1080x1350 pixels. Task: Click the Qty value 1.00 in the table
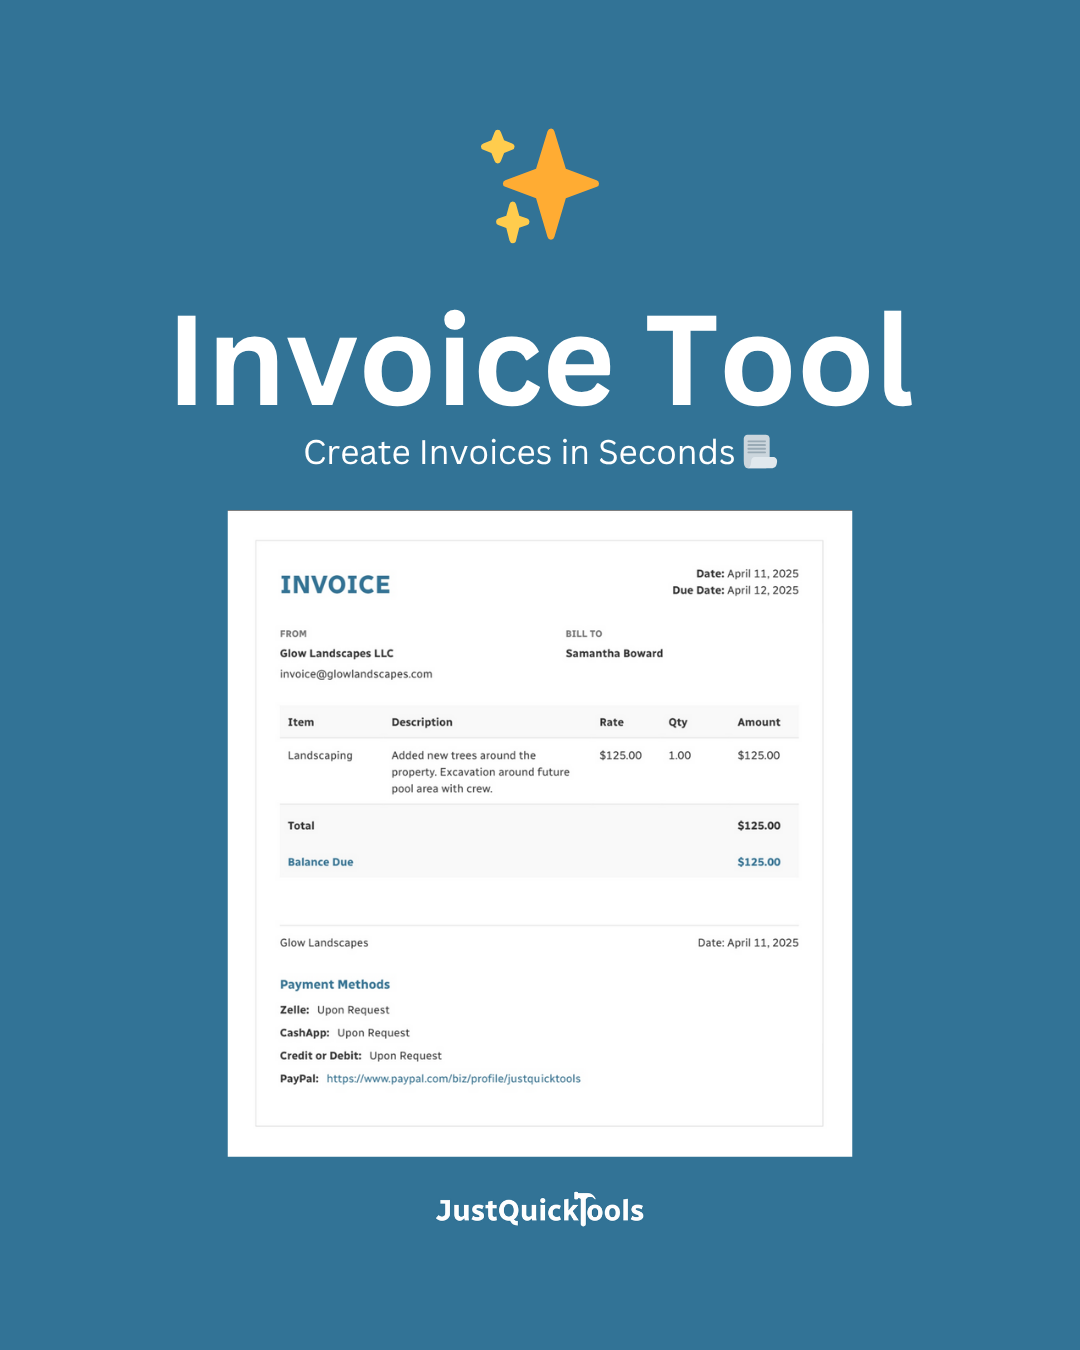(679, 755)
